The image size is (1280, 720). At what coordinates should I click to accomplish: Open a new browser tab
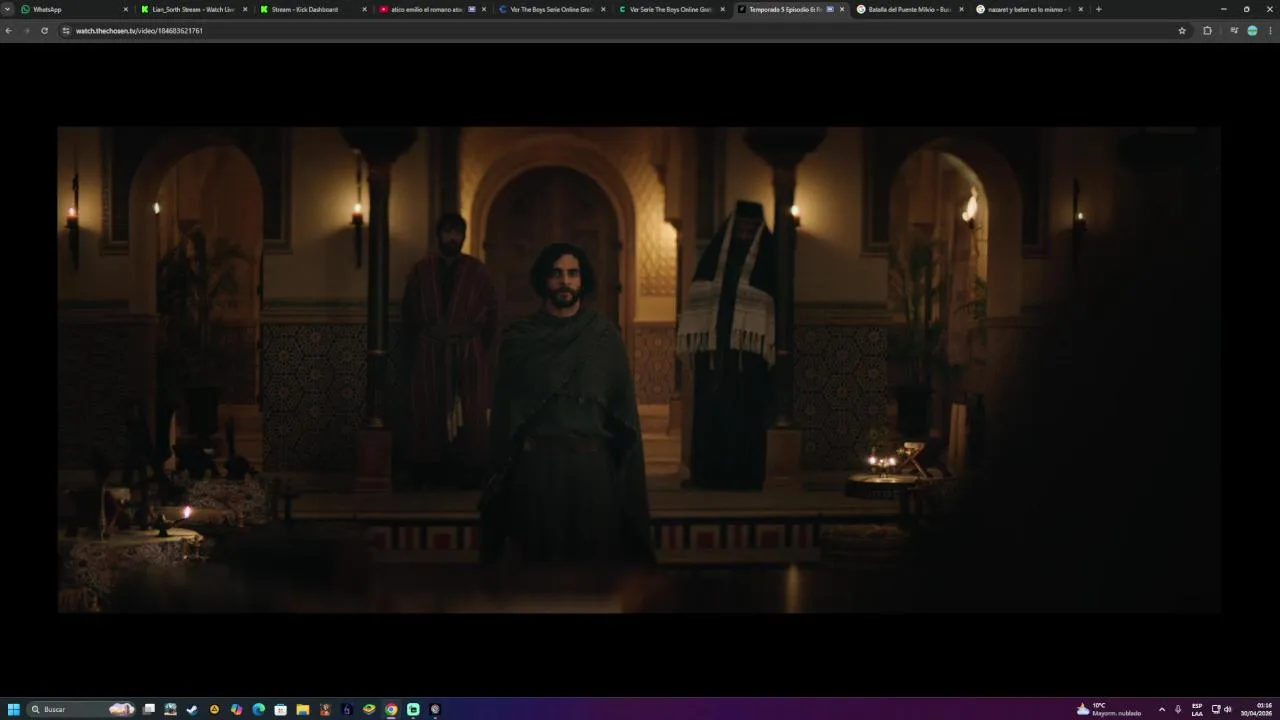[1098, 9]
